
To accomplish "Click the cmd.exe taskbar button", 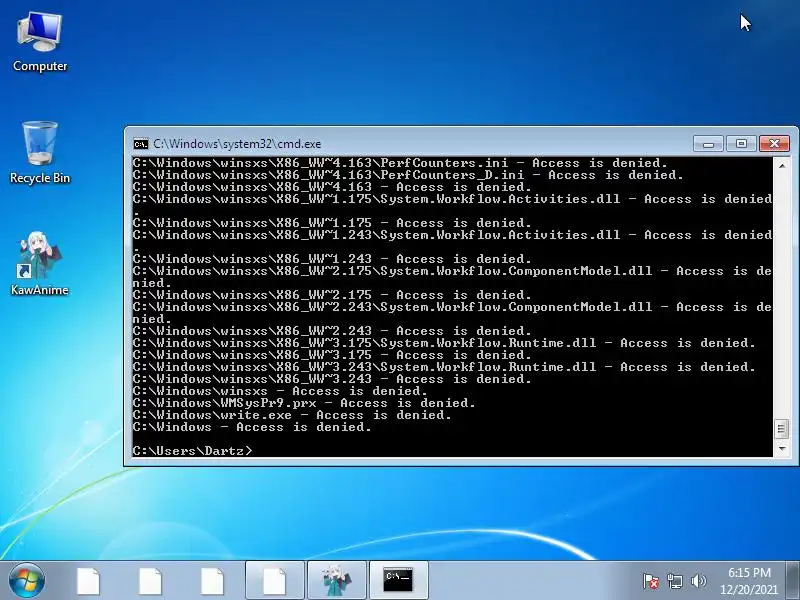I will pyautogui.click(x=398, y=581).
